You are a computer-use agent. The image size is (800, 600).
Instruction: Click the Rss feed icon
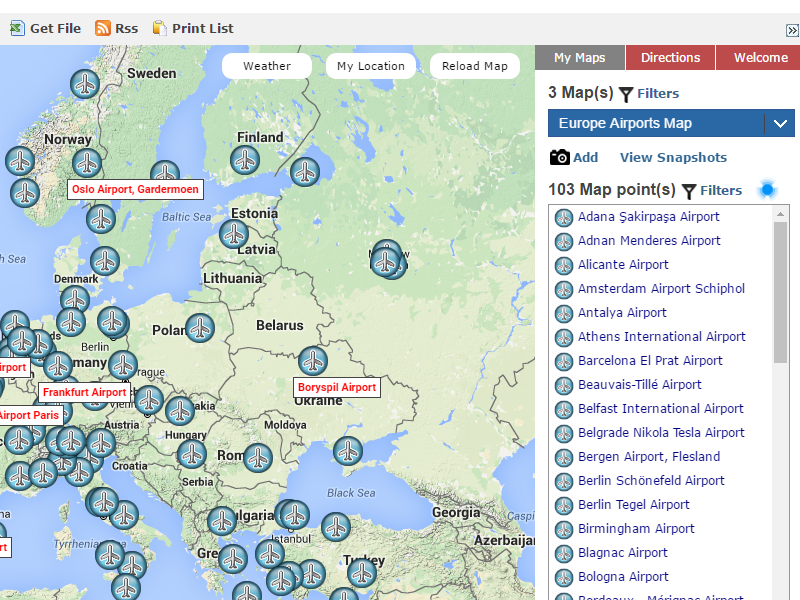[x=103, y=28]
